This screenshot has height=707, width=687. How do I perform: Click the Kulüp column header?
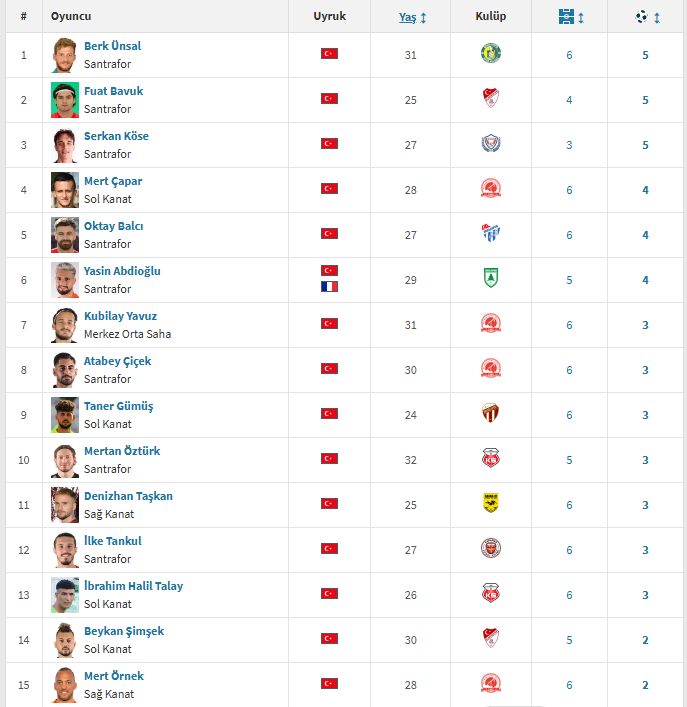pos(490,17)
